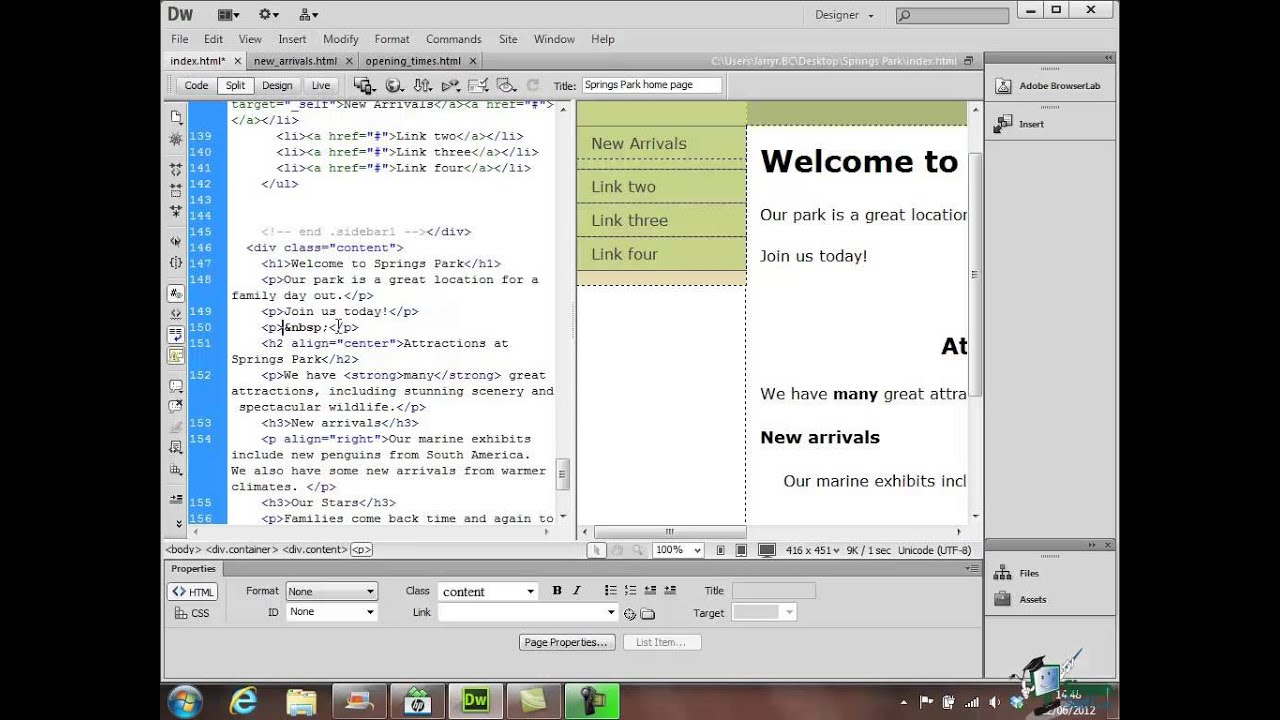Toggle Live view on
This screenshot has width=1280, height=720.
[x=320, y=86]
